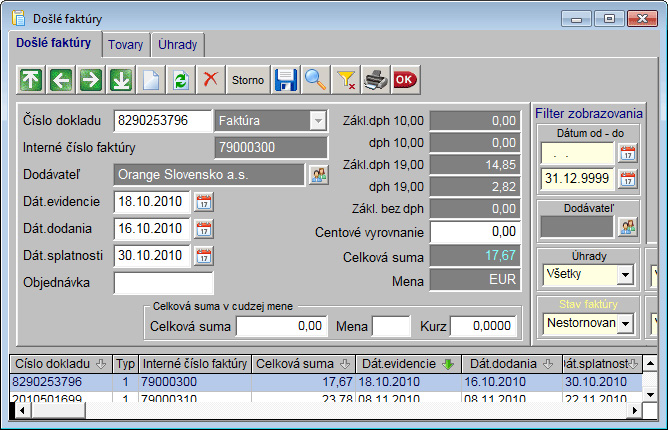The height and width of the screenshot is (430, 668).
Task: Go to first record arrow icon
Action: click(x=32, y=78)
